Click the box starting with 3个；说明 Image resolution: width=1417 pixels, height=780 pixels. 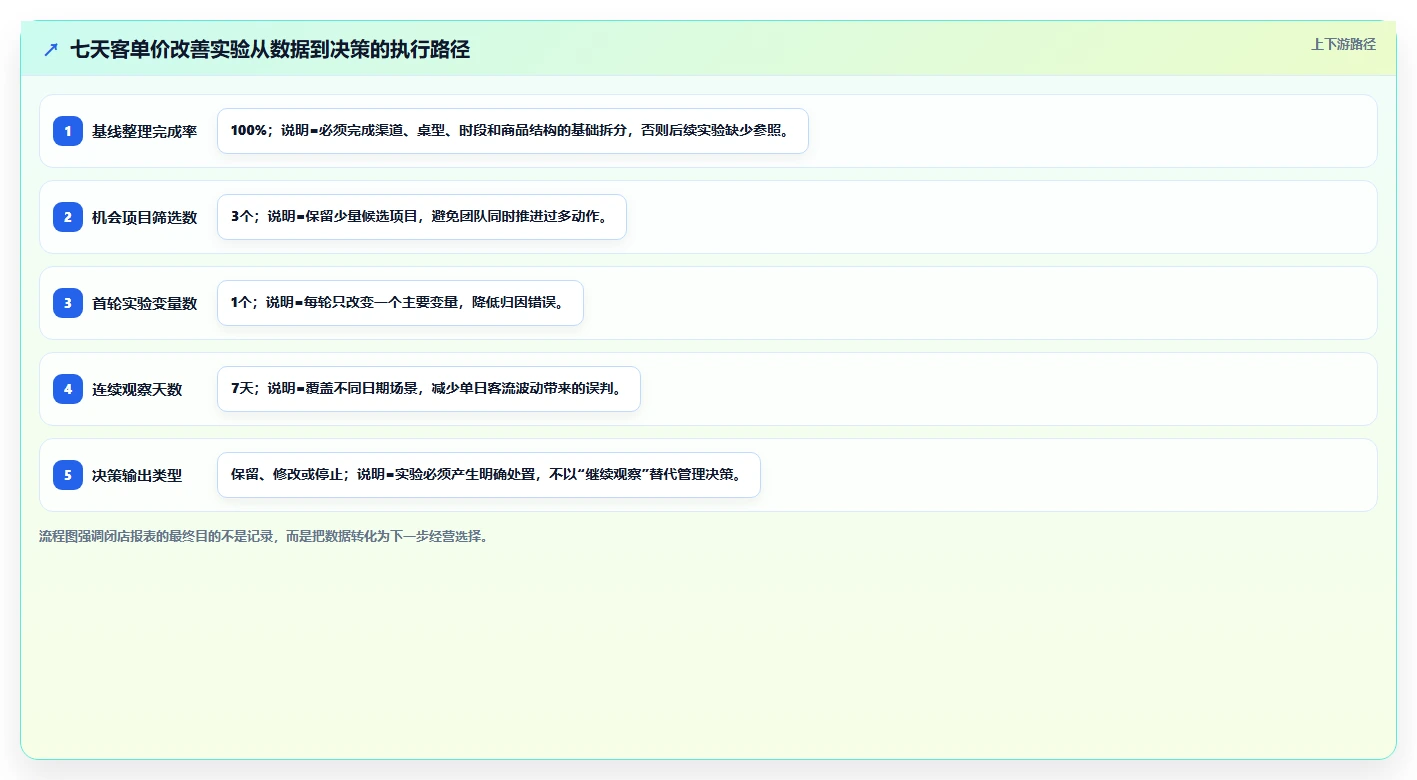(x=421, y=217)
